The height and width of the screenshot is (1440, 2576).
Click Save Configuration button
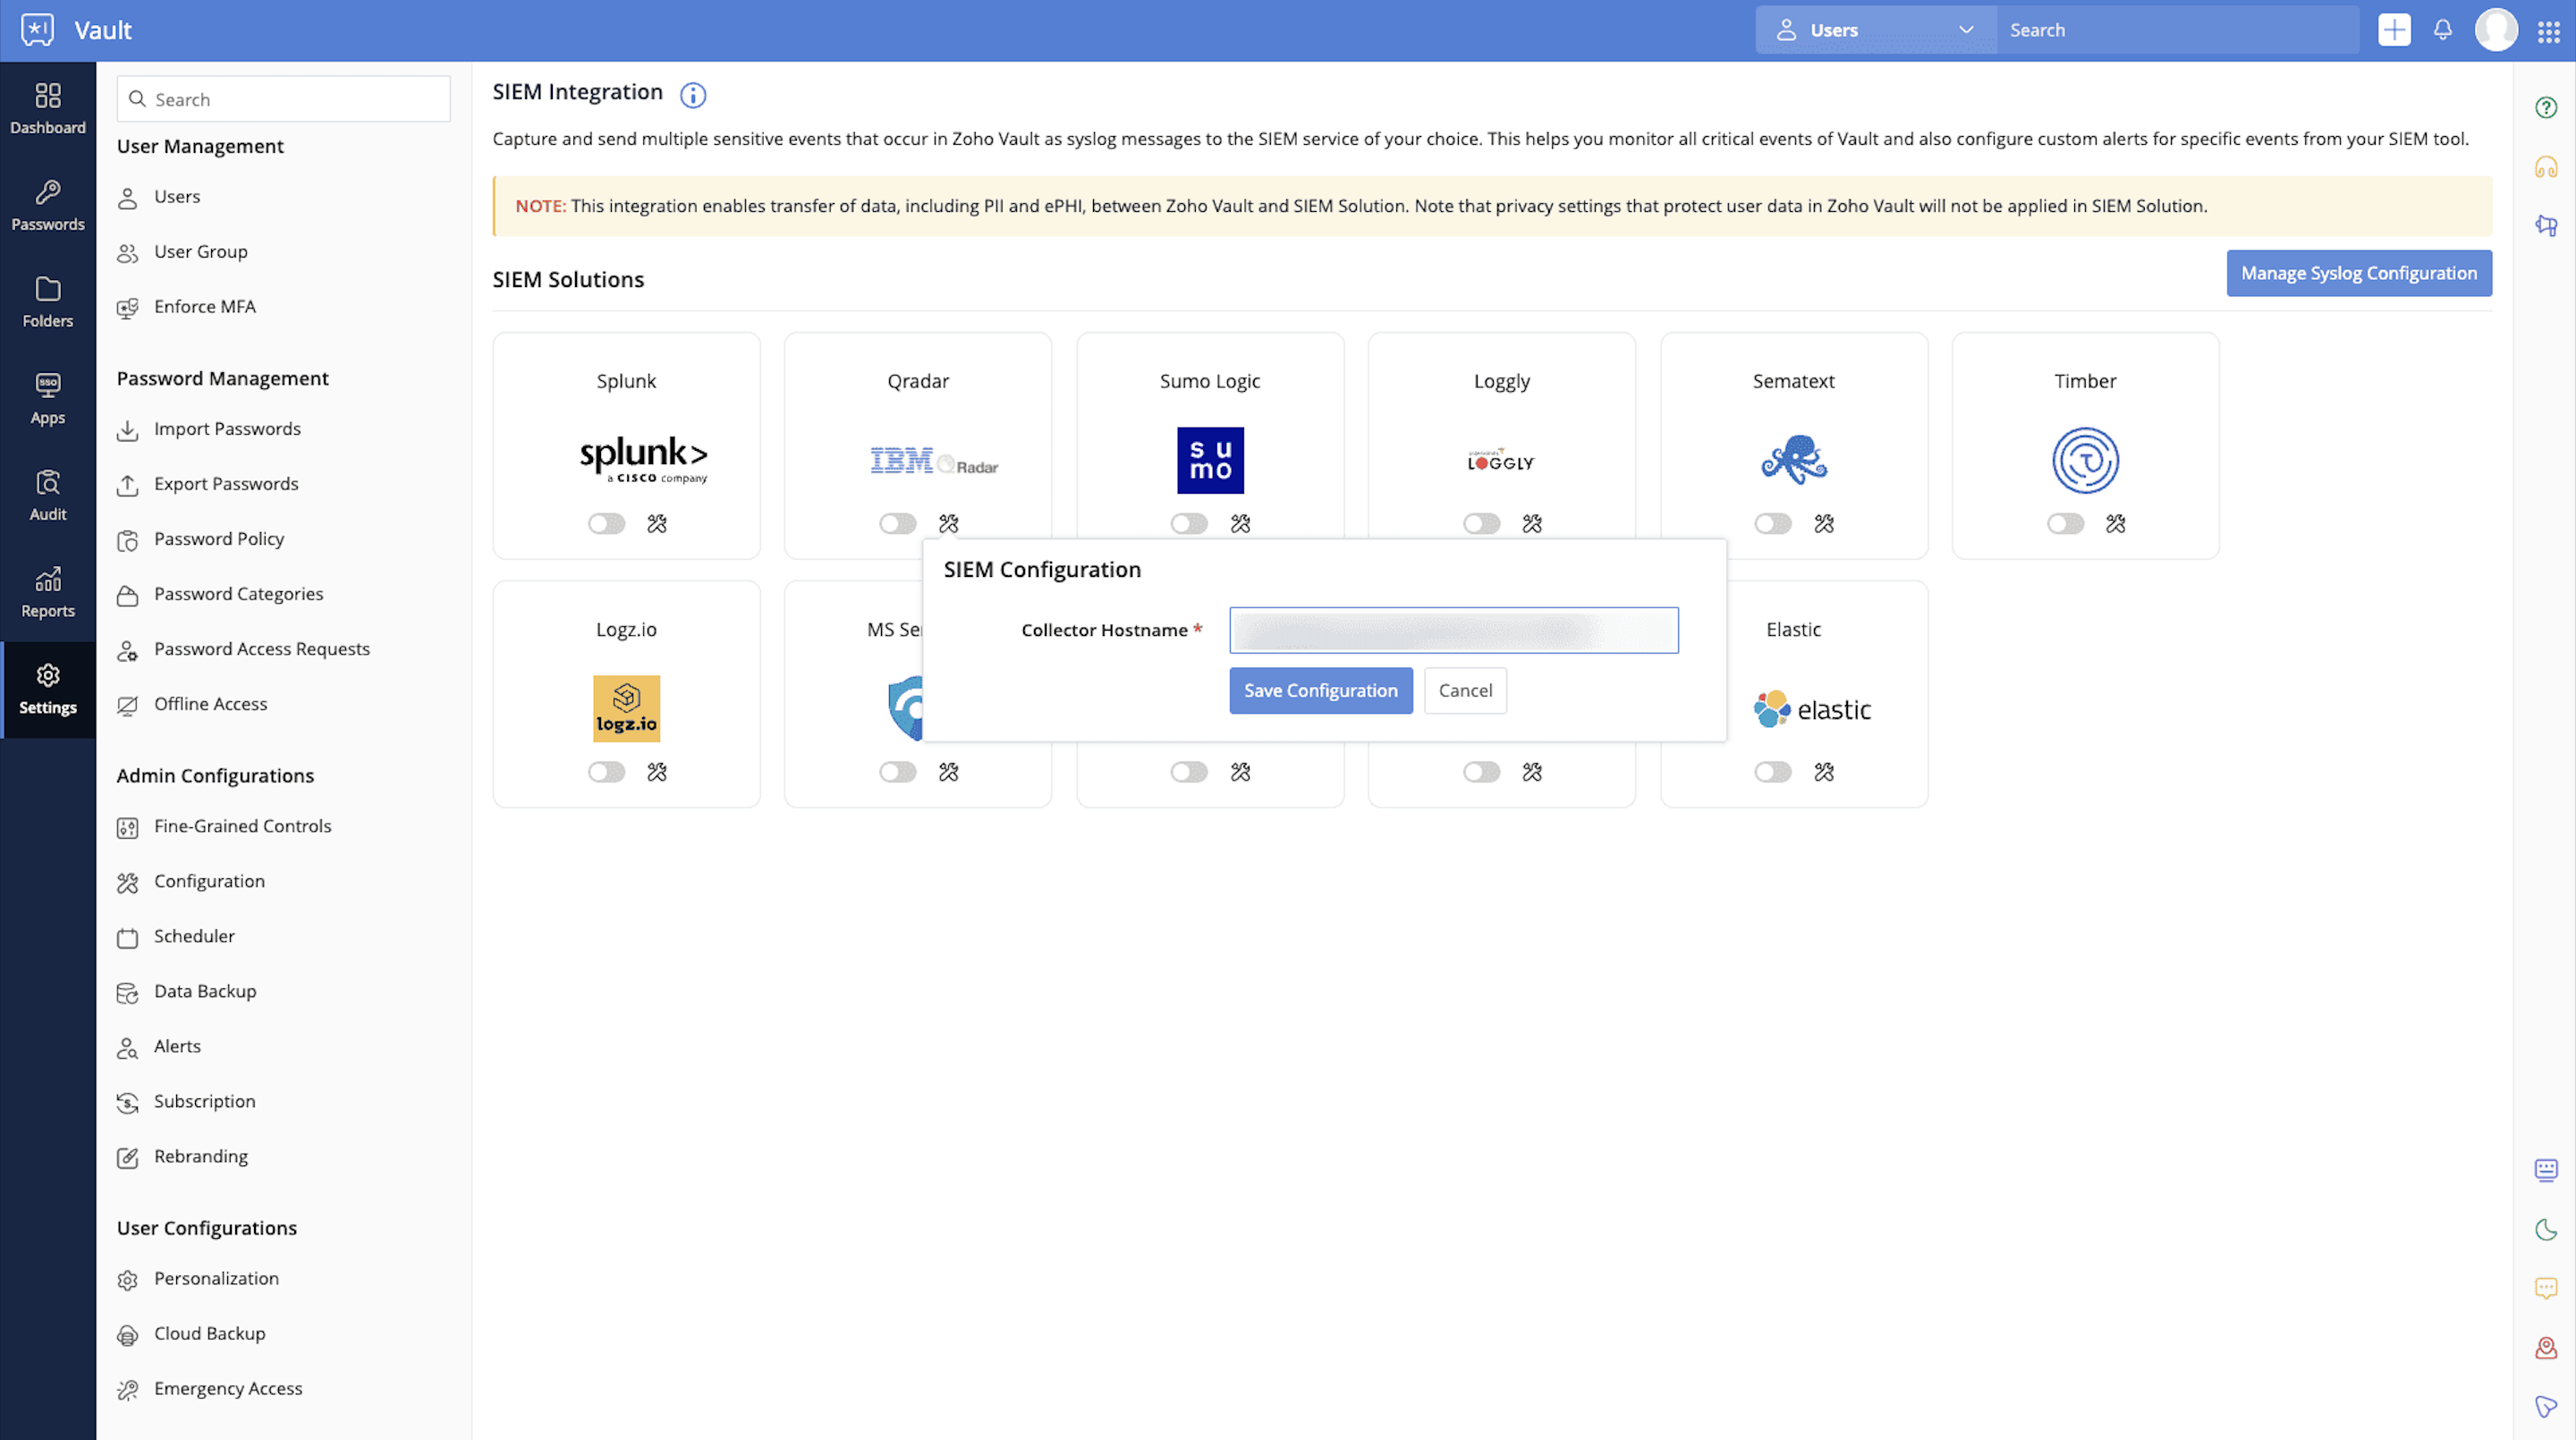point(1320,690)
